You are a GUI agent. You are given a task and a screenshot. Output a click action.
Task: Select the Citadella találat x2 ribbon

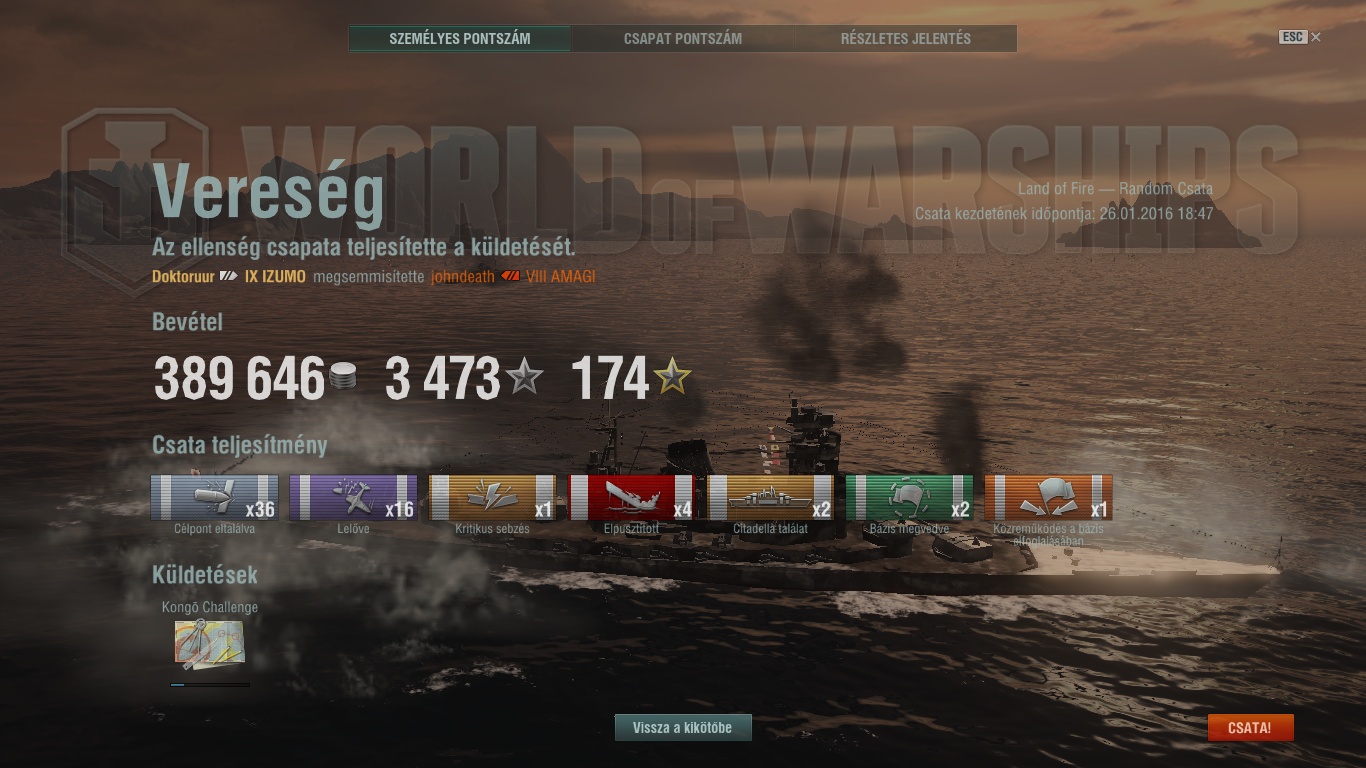point(771,498)
